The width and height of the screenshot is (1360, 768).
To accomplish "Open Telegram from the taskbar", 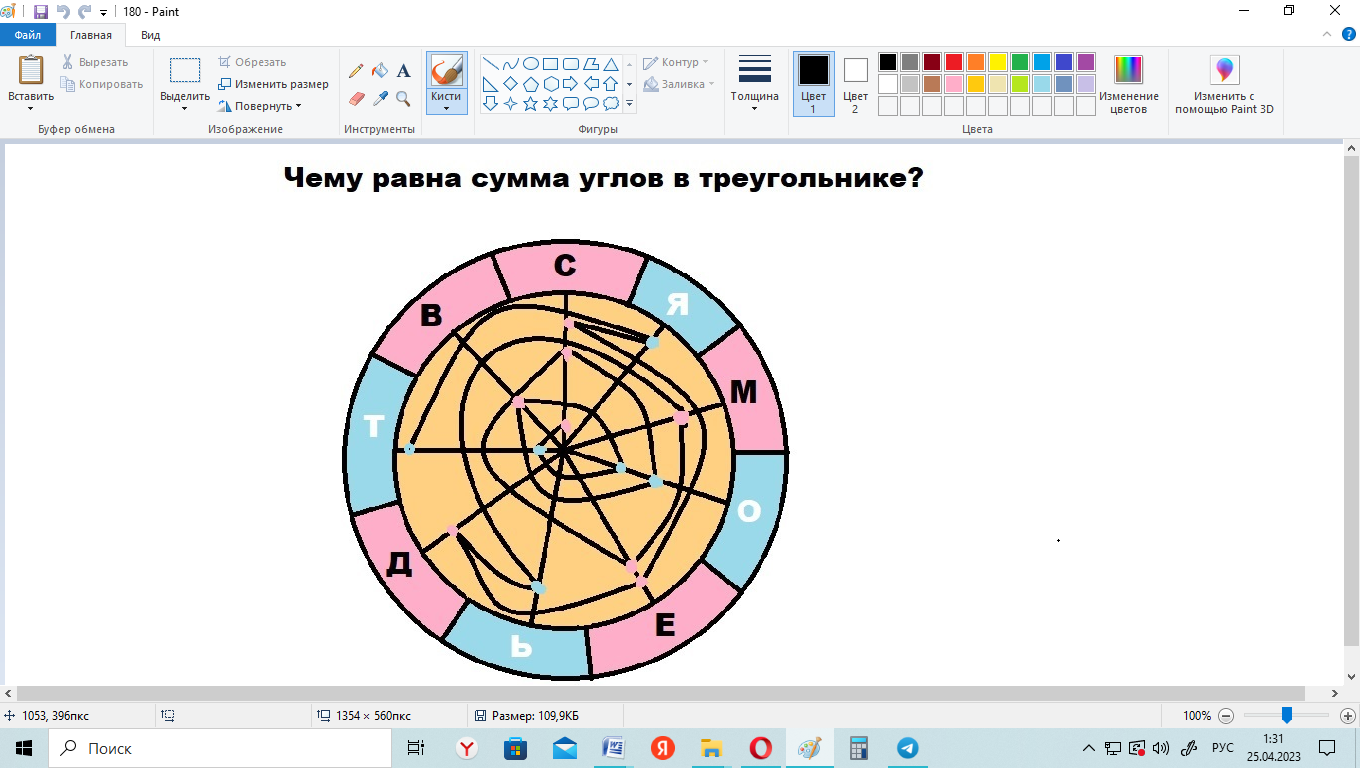I will tap(907, 748).
